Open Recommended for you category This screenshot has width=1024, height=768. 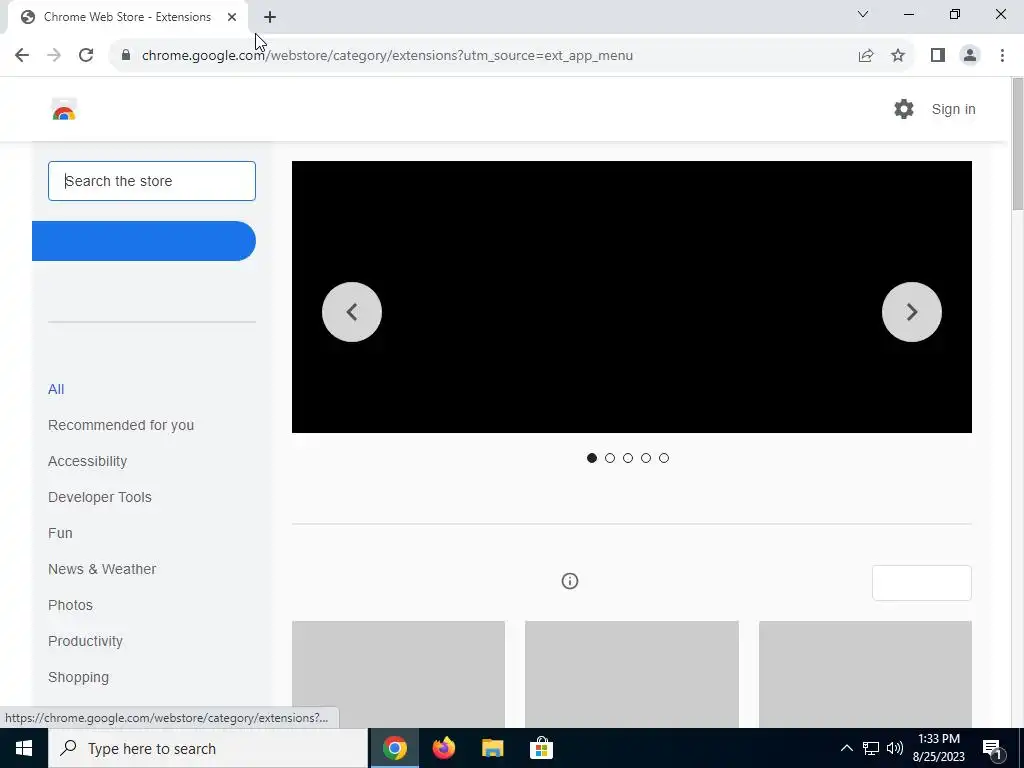click(x=121, y=425)
